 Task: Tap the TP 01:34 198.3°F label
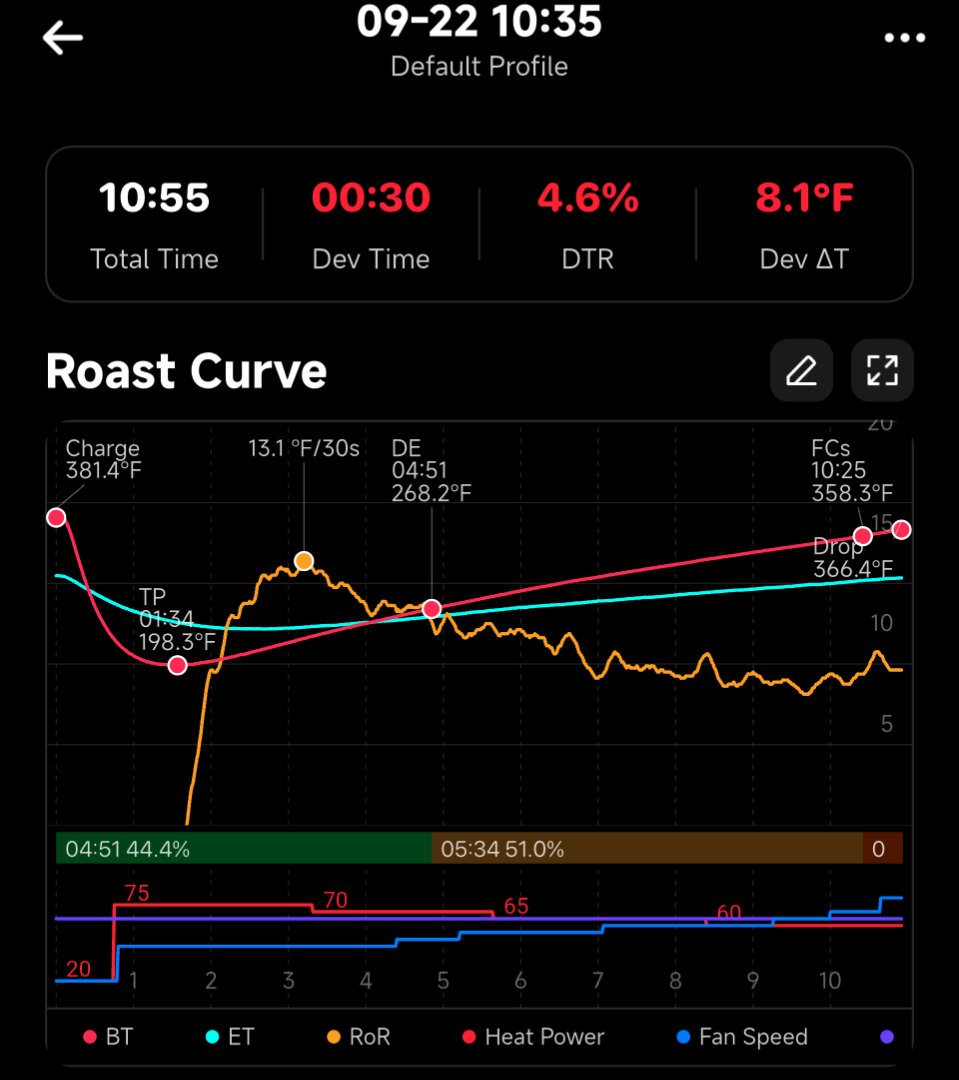[177, 619]
